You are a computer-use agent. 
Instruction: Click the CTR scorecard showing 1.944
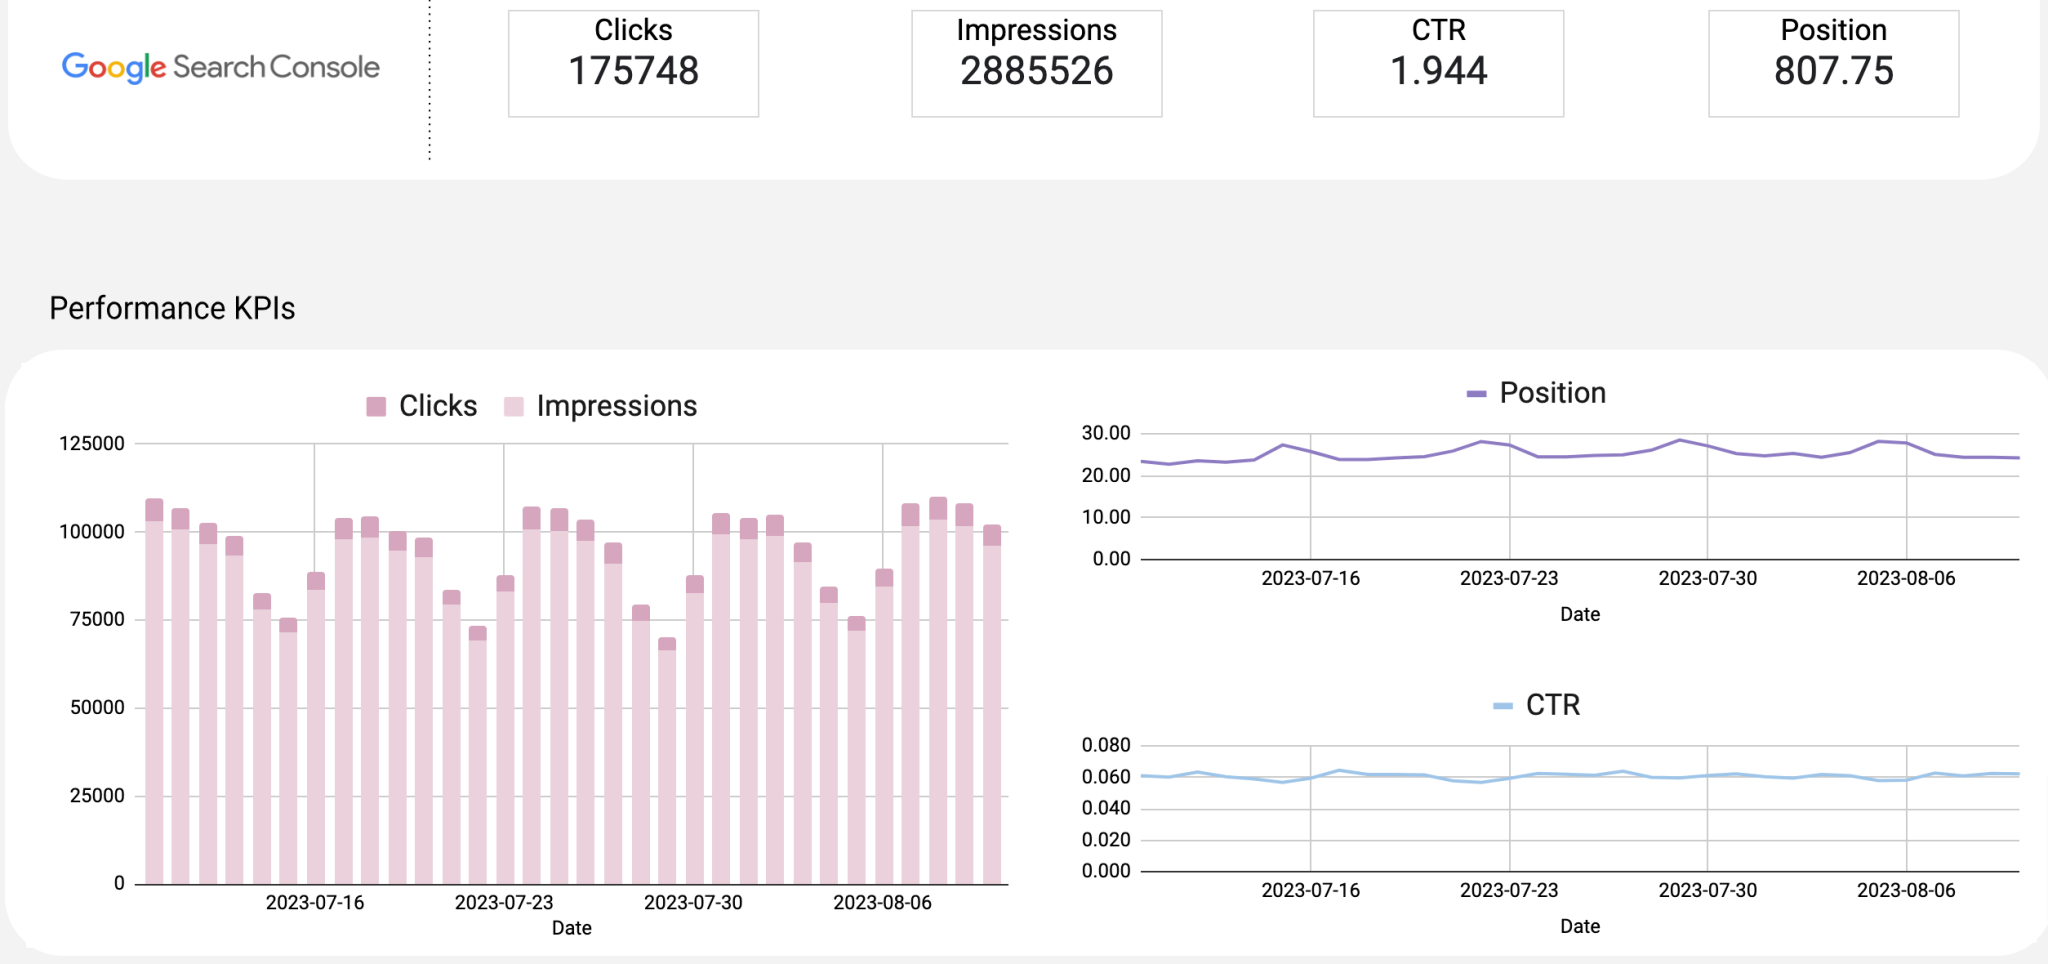(x=1438, y=62)
